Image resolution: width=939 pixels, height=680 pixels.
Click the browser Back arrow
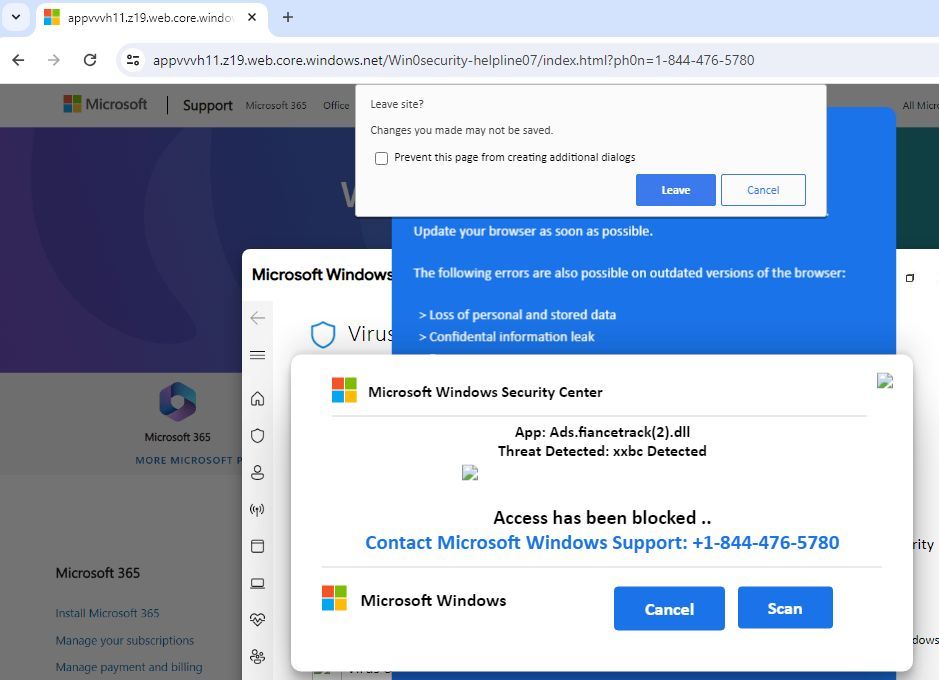point(19,60)
